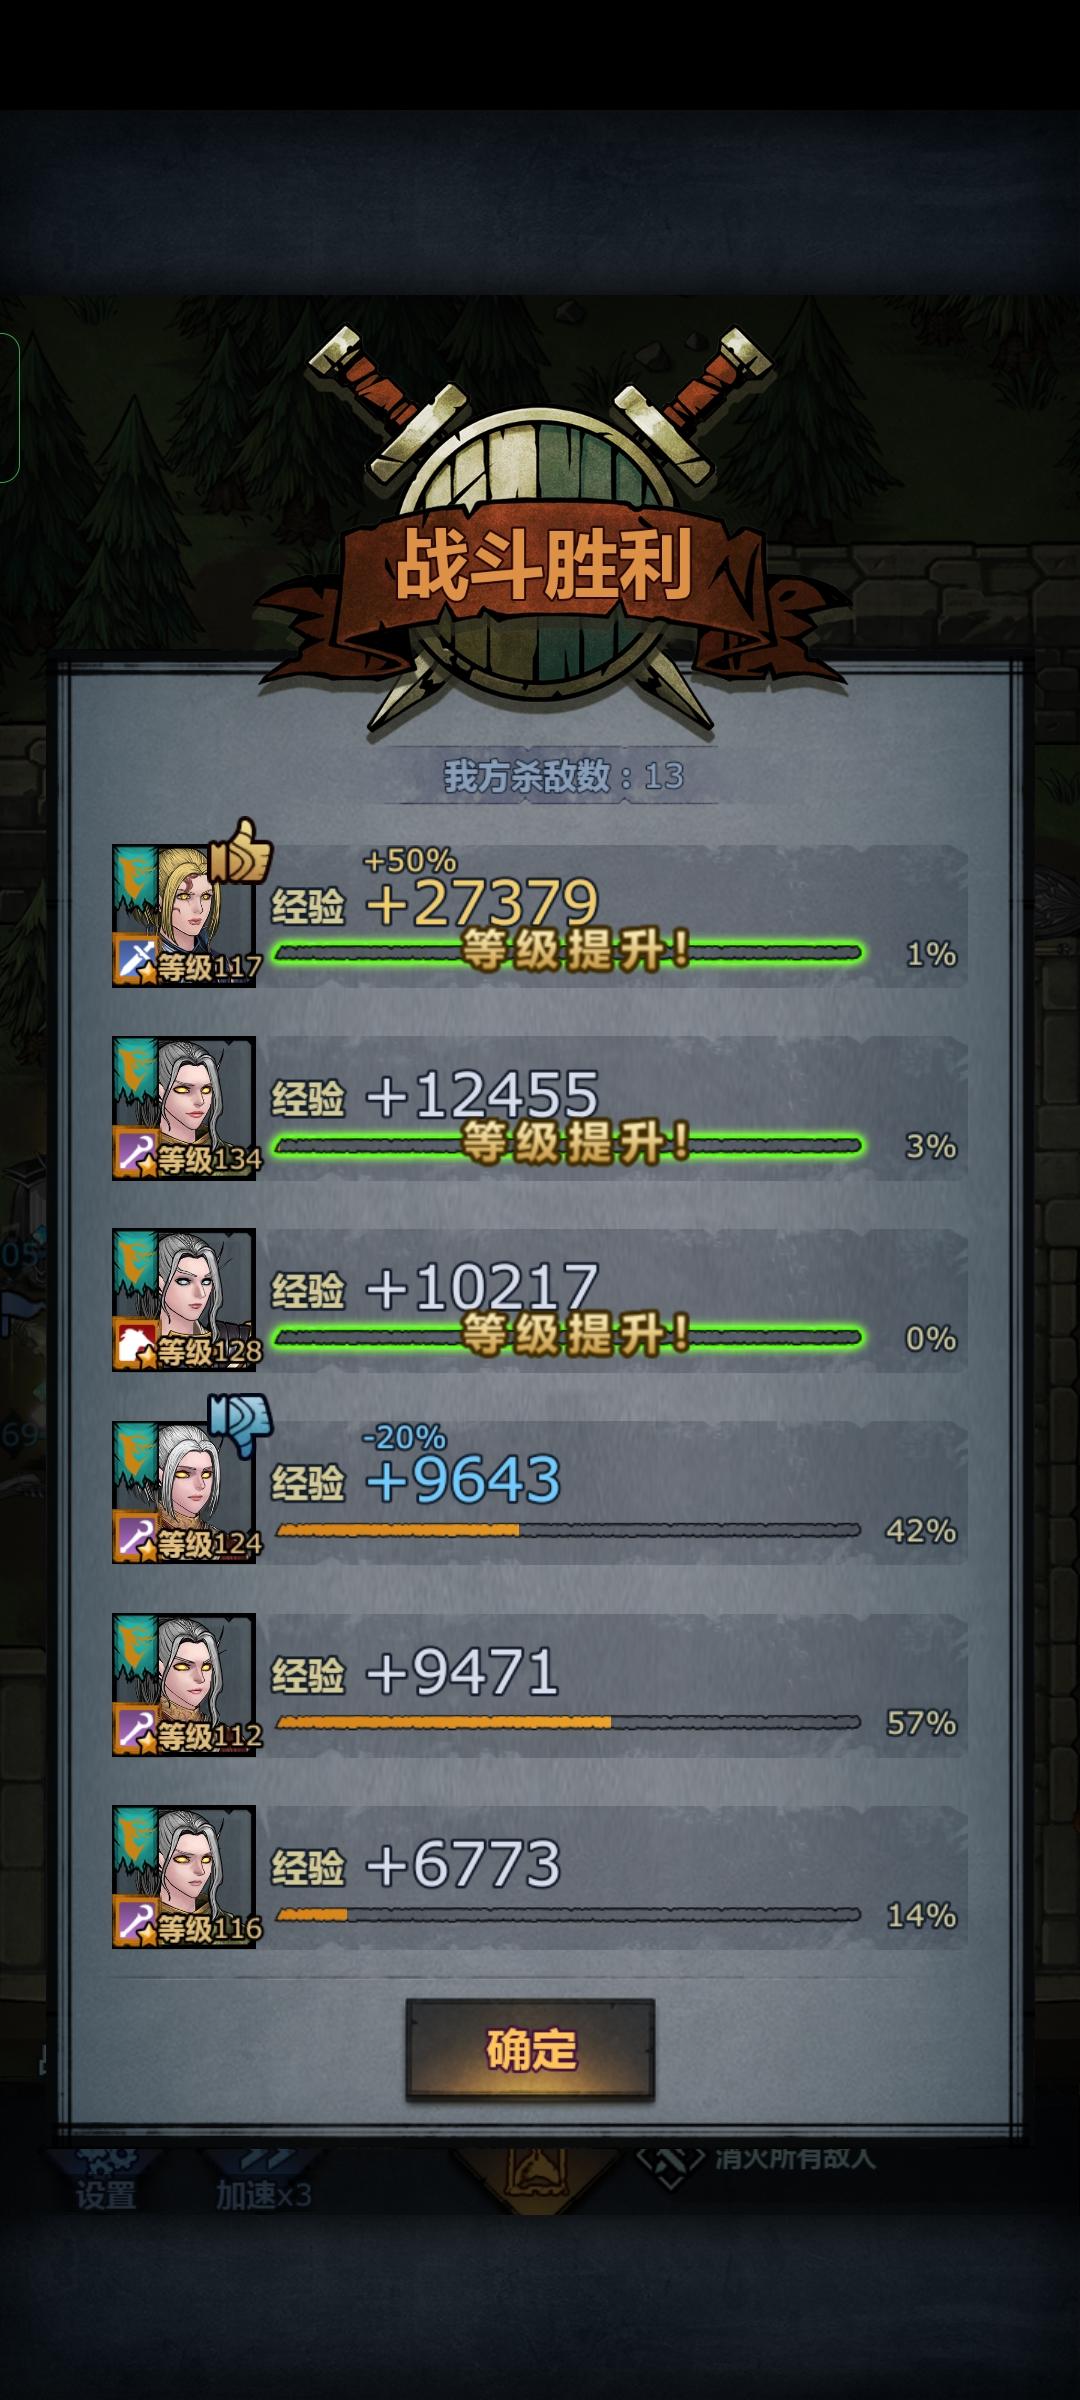
Task: Select the level 128 hero portrait
Action: click(184, 1299)
